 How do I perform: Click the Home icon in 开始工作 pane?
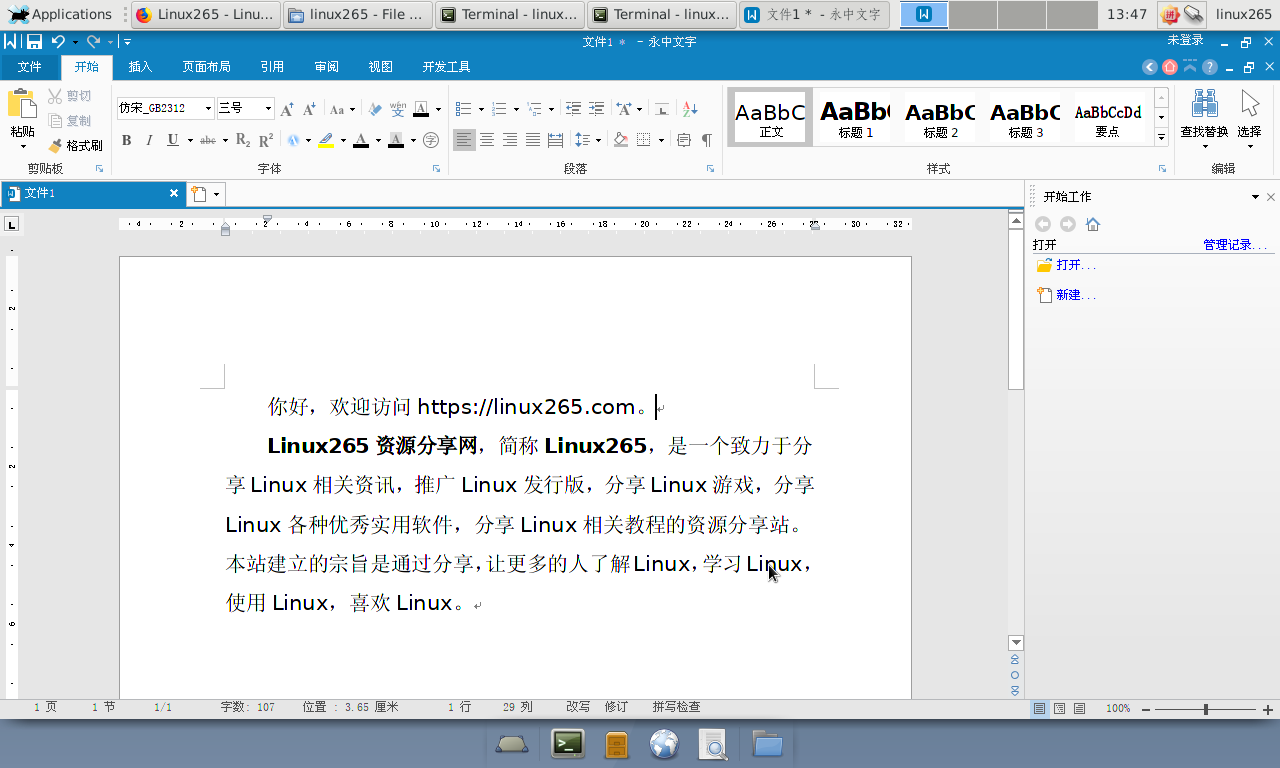click(x=1093, y=224)
